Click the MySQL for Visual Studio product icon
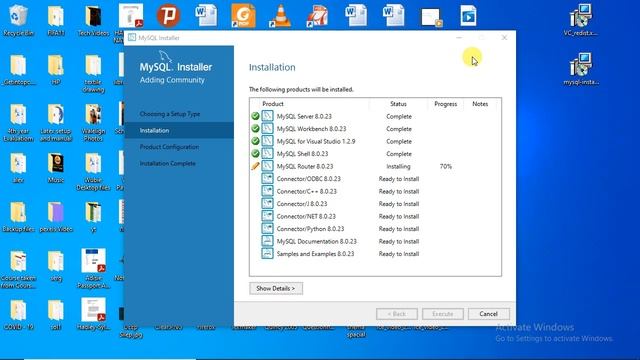Viewport: 640px width, 360px height. point(267,141)
